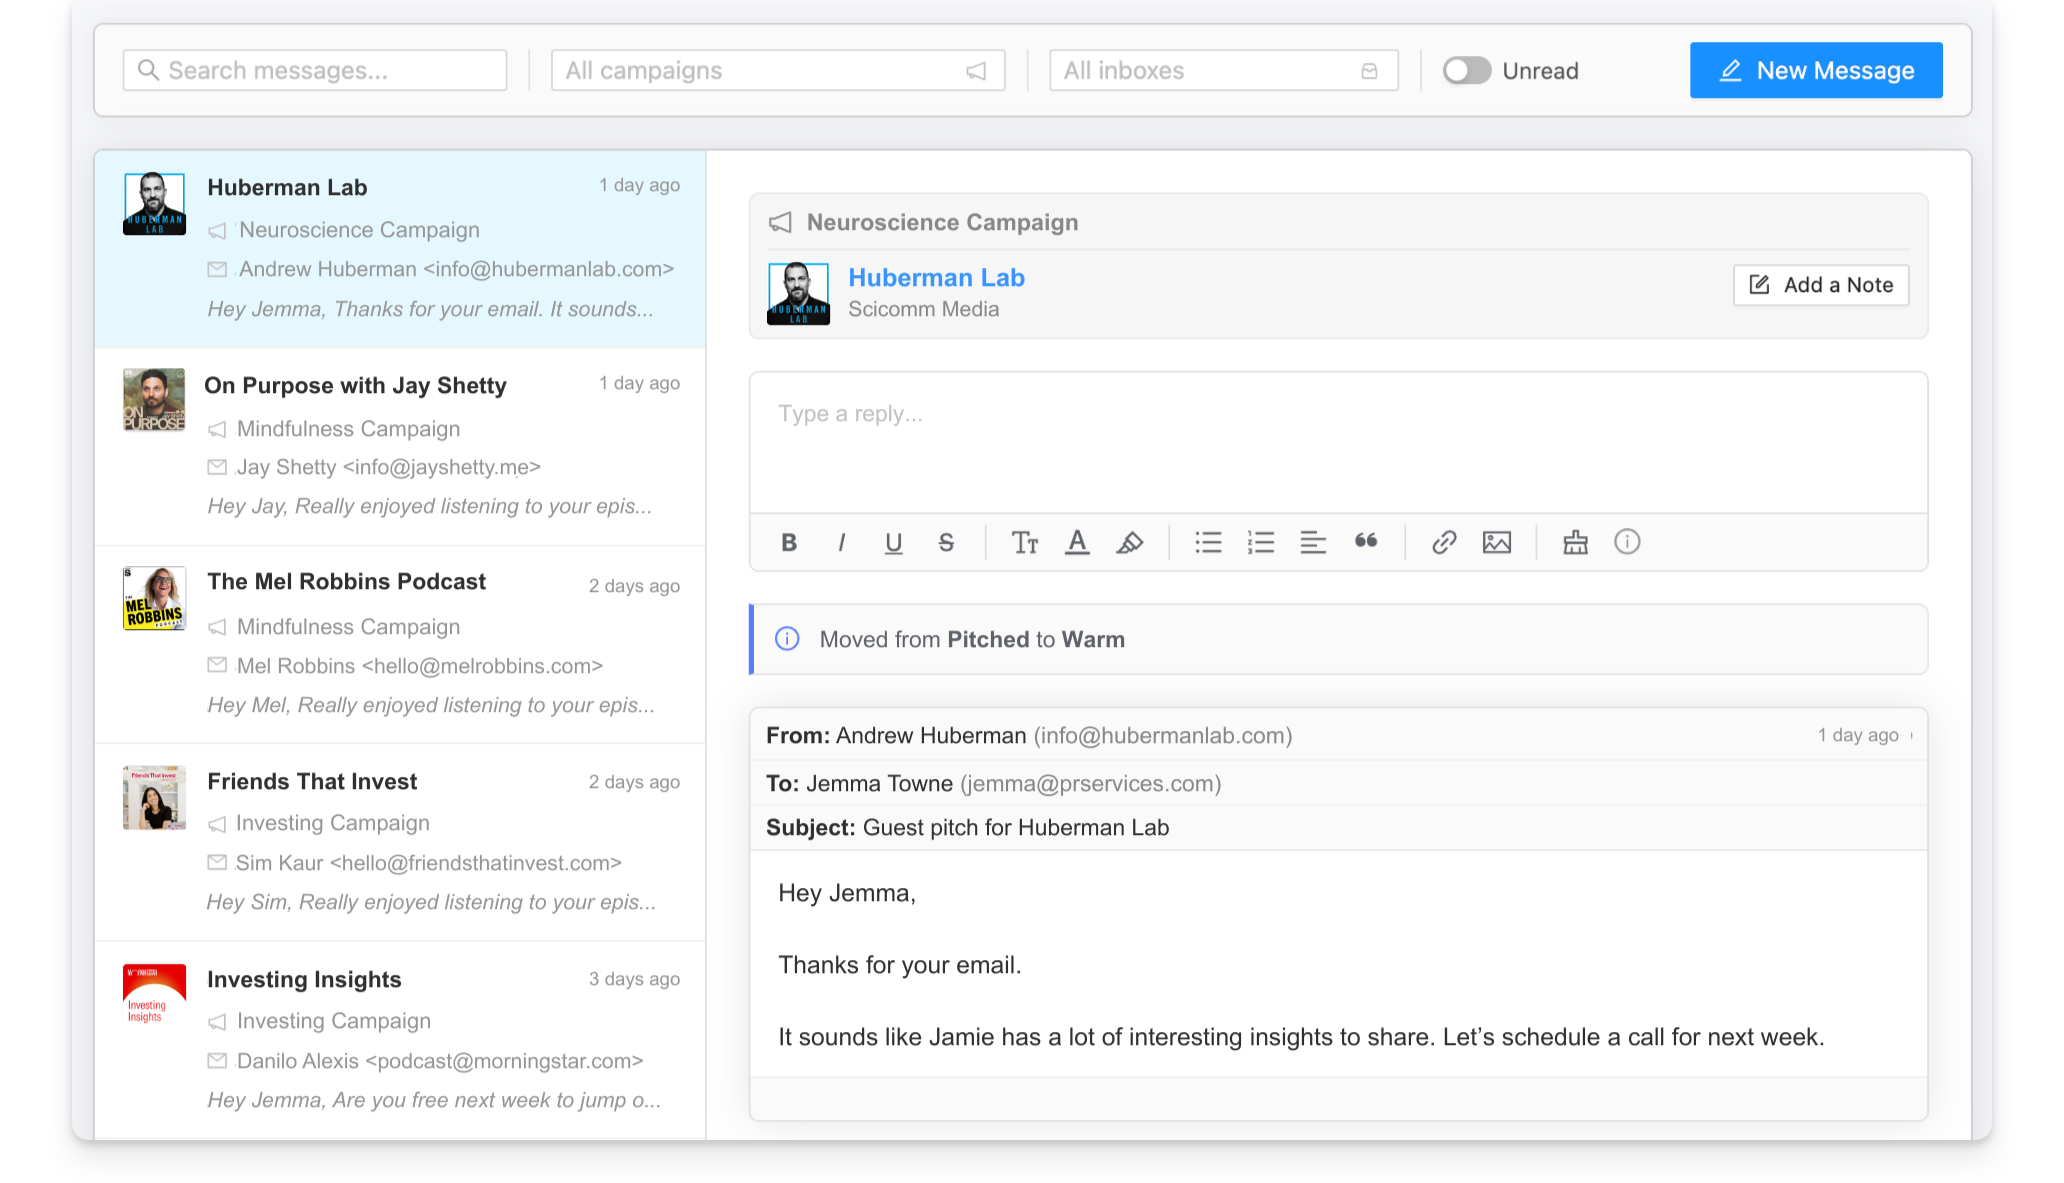Click the Scicomm Media company text
This screenshot has height=1183, width=2064.
tap(923, 309)
